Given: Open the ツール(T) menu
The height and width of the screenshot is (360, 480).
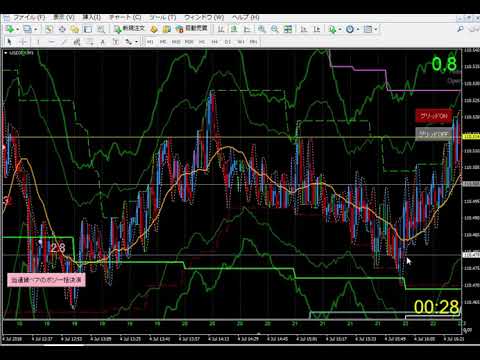Looking at the screenshot, I should [x=162, y=17].
